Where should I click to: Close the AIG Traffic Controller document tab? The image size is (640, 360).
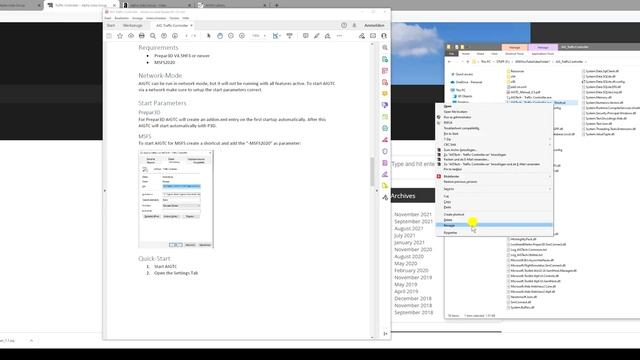191,26
